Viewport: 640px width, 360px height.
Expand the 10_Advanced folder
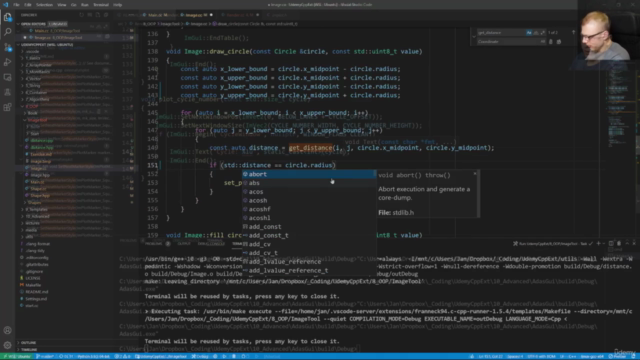(x=37, y=216)
